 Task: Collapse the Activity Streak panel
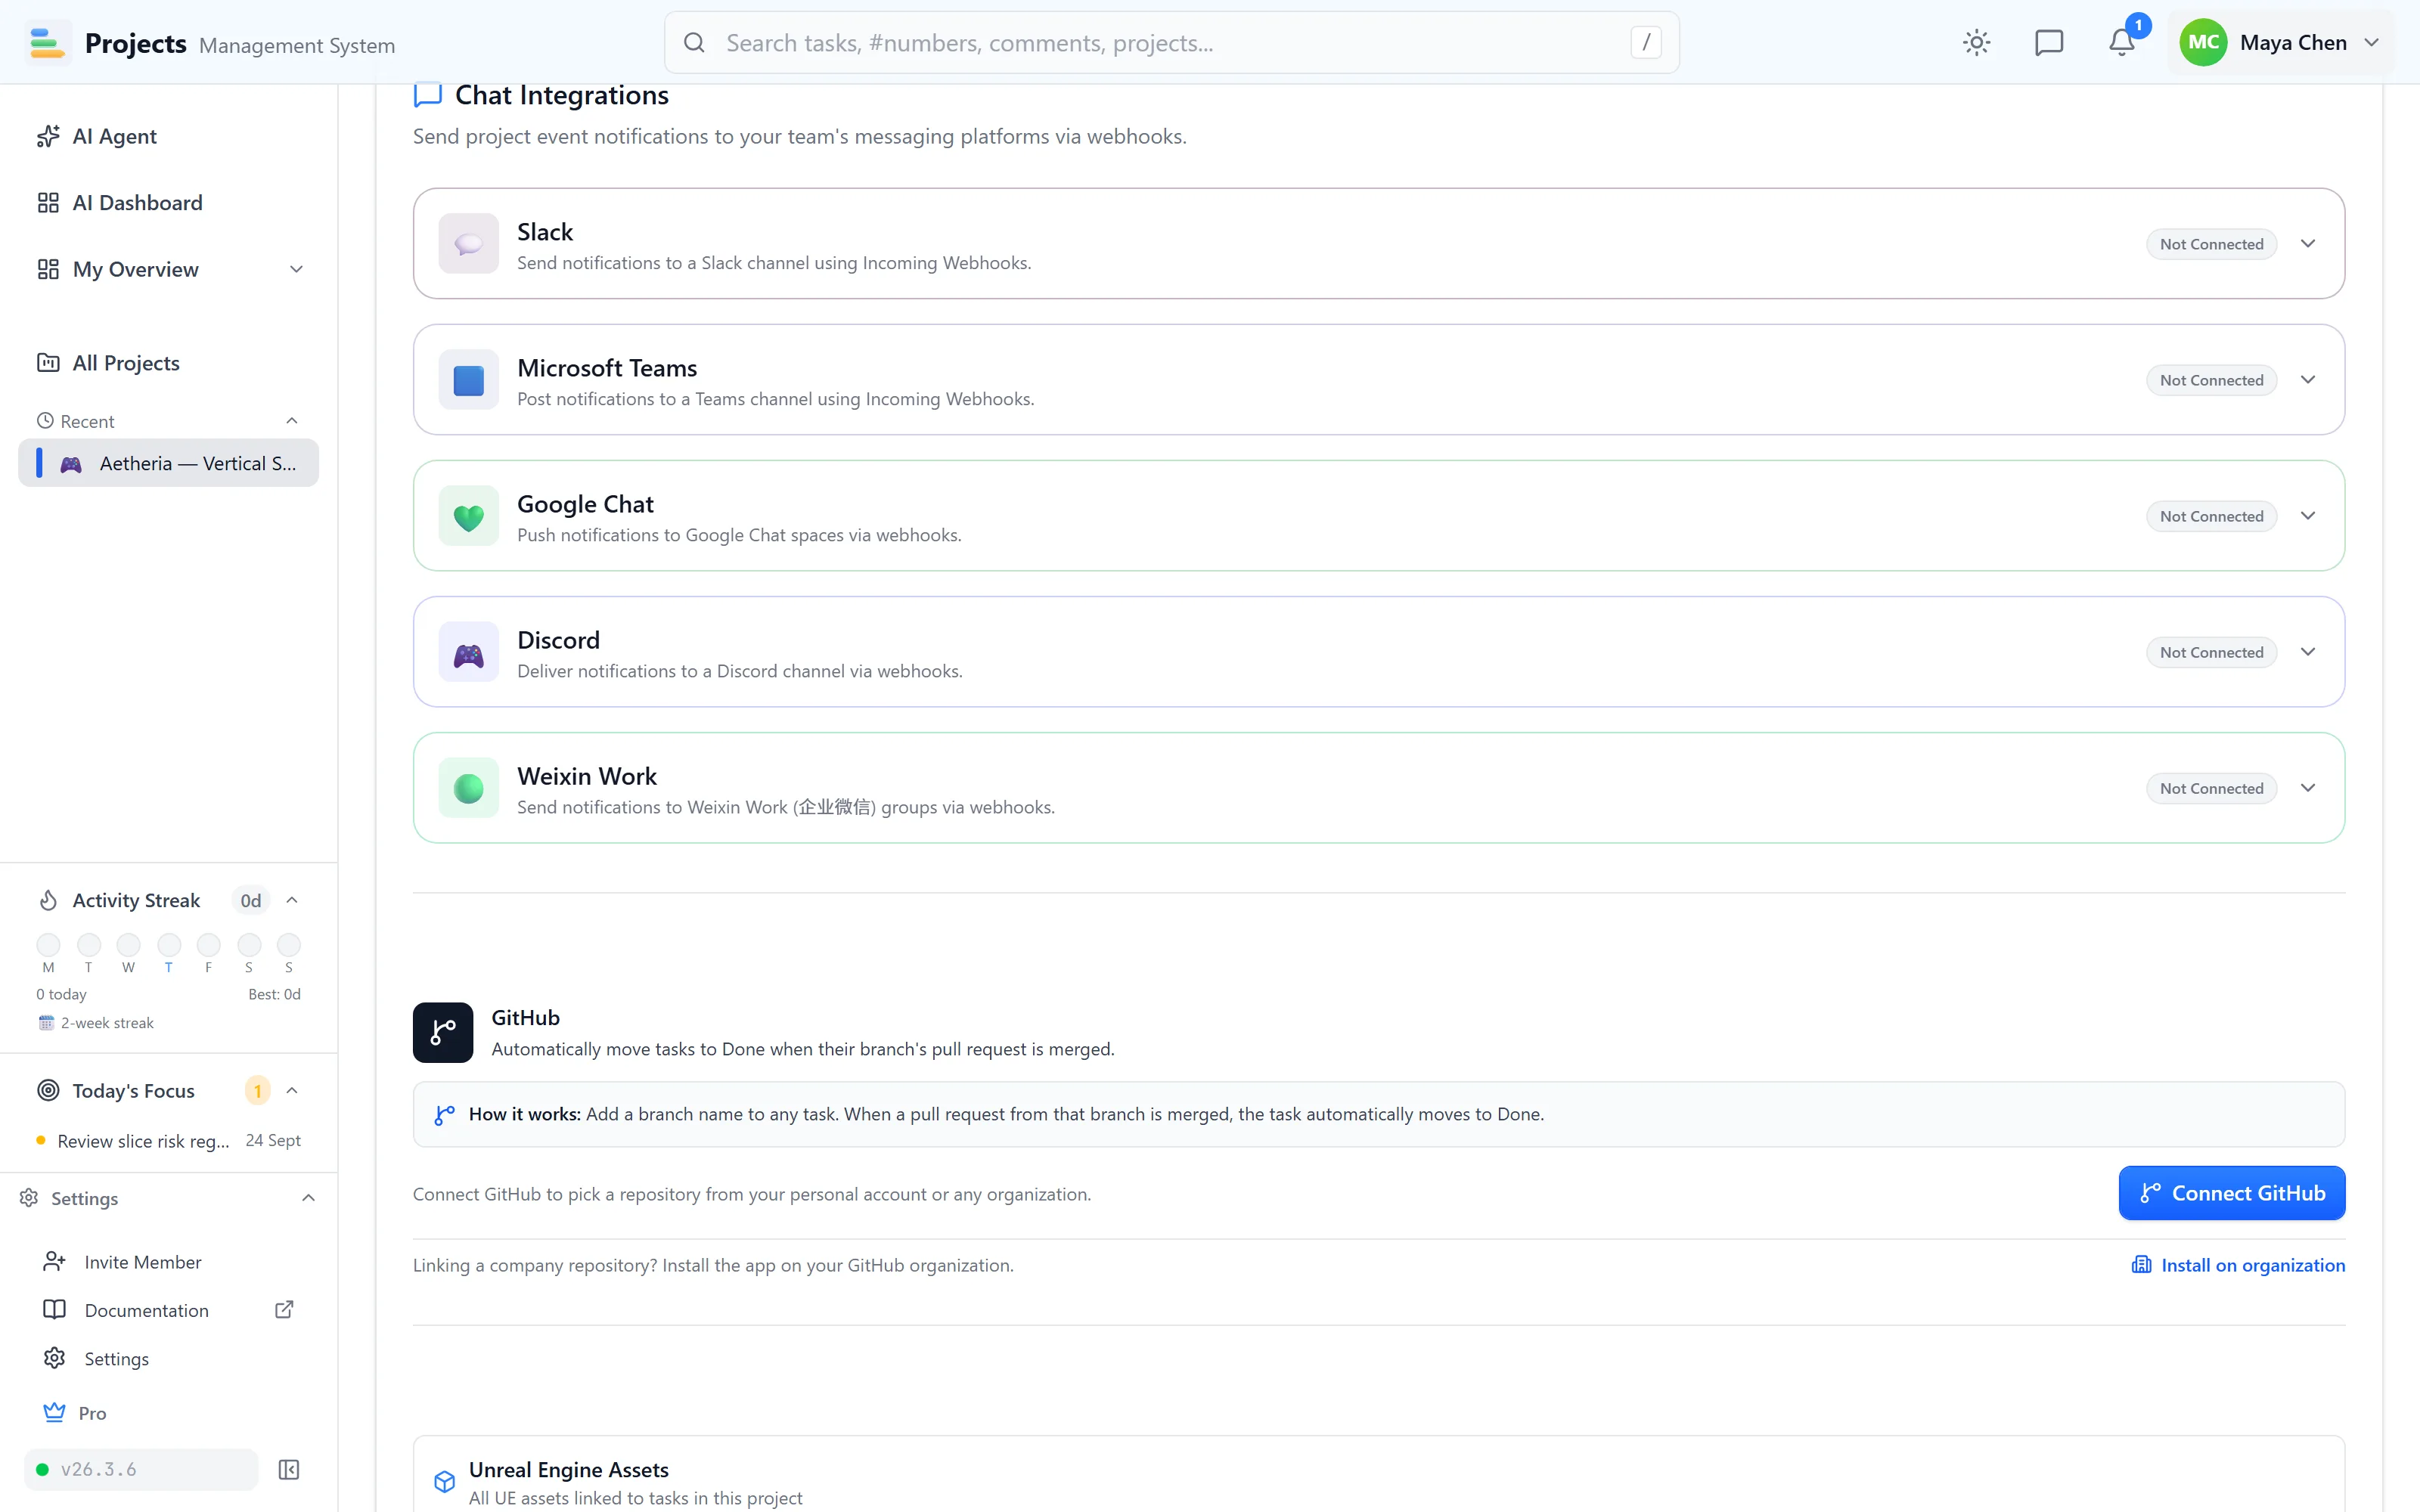[292, 900]
